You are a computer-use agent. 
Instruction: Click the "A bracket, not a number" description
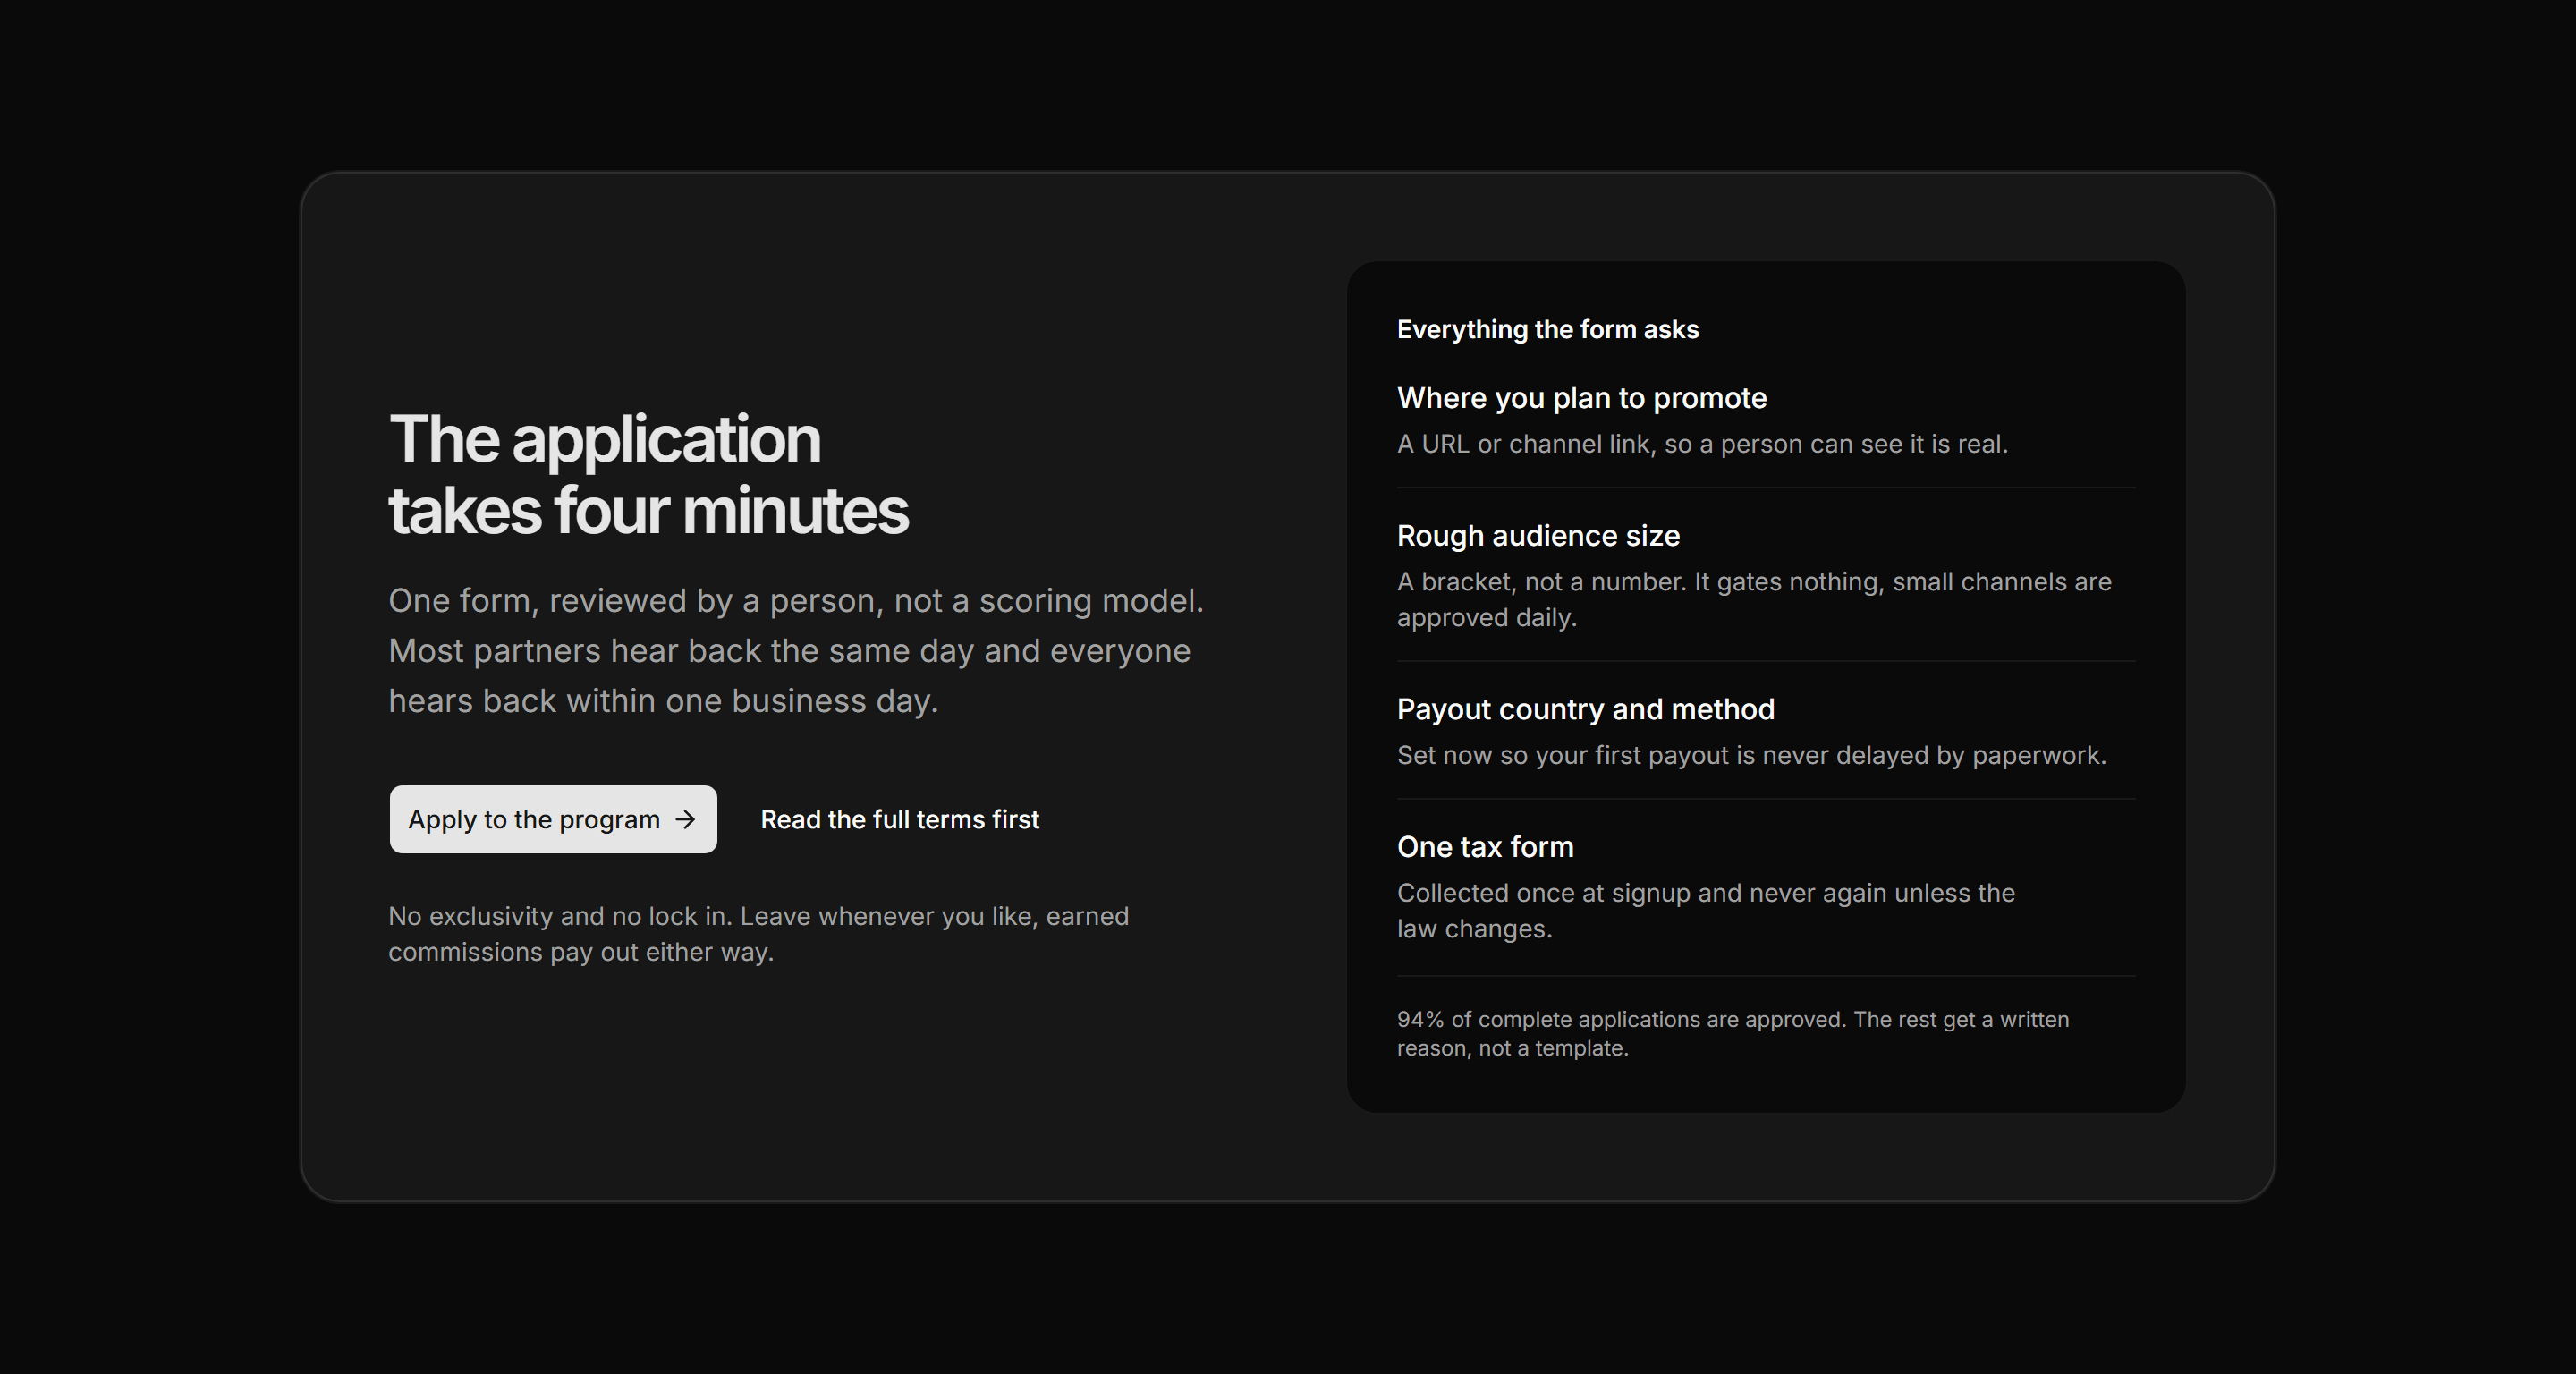coord(1754,599)
